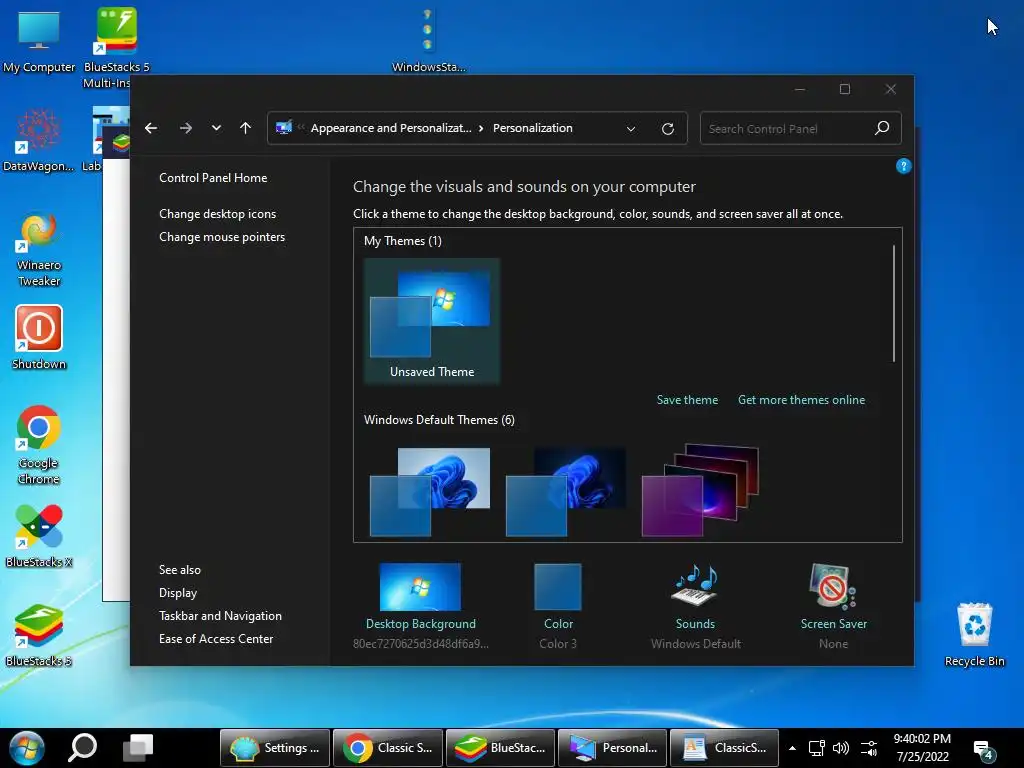Select the Unsaved Theme thumbnail
Viewport: 1024px width, 768px height.
(x=432, y=321)
